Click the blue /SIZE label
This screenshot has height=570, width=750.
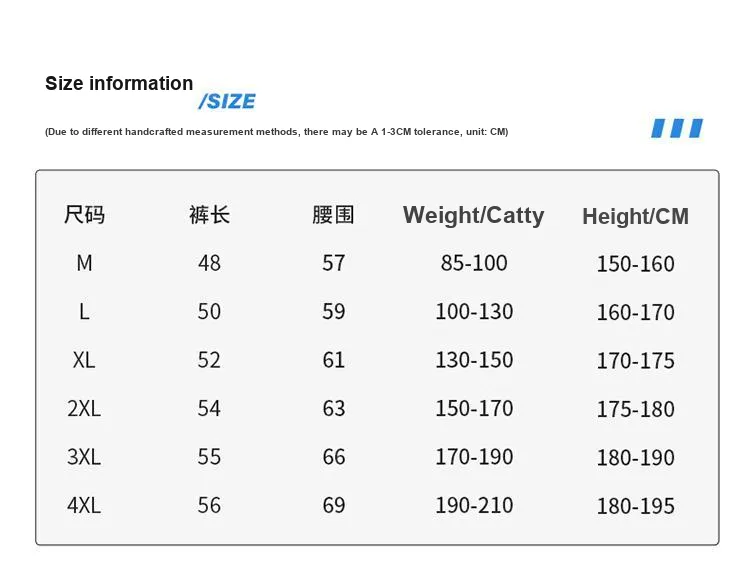(x=227, y=101)
